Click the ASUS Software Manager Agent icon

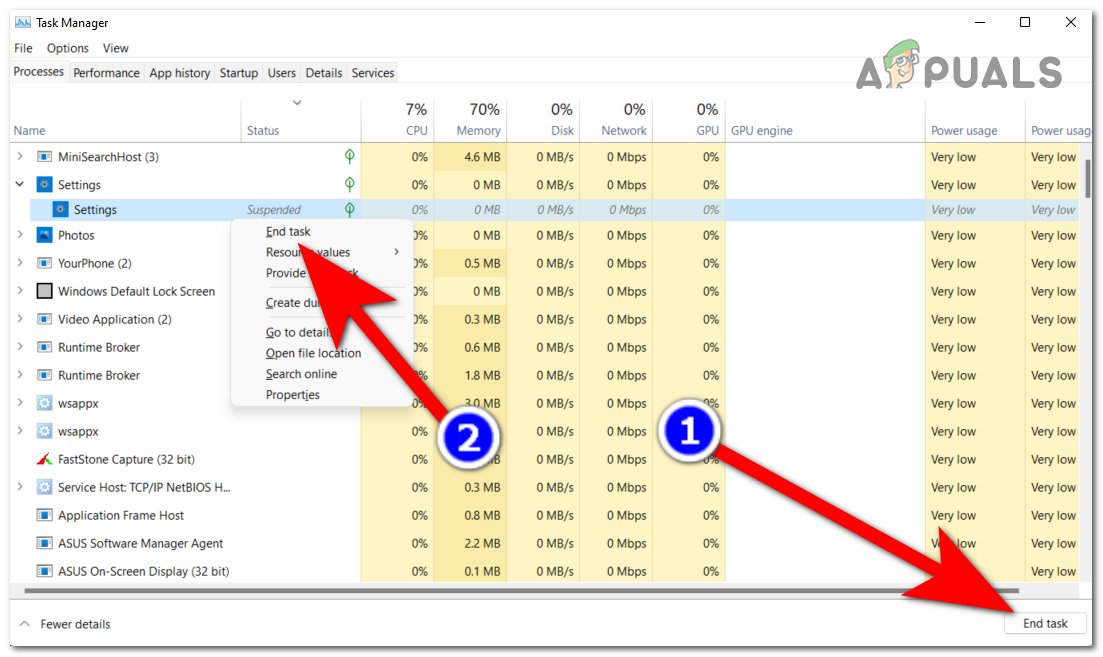(x=44, y=544)
